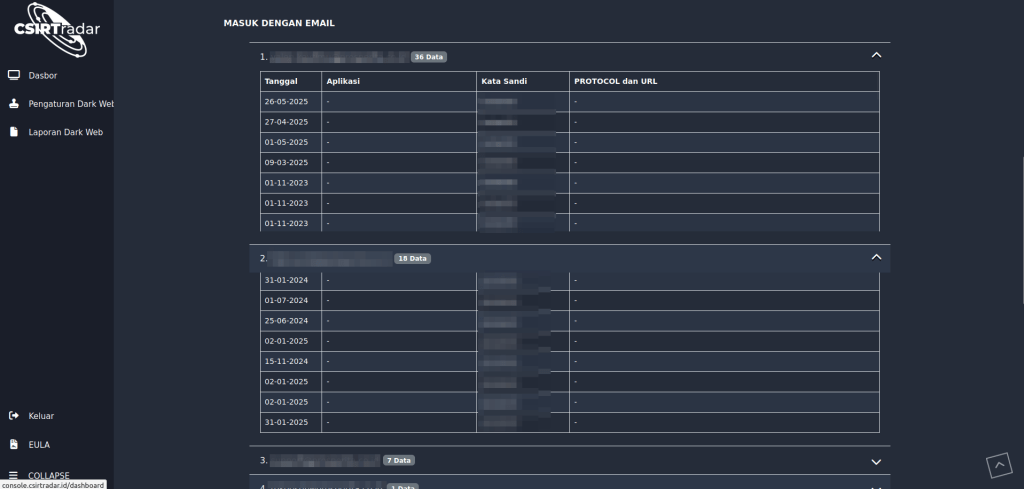Click the 7 Data badge
This screenshot has height=489, width=1024.
coord(398,460)
